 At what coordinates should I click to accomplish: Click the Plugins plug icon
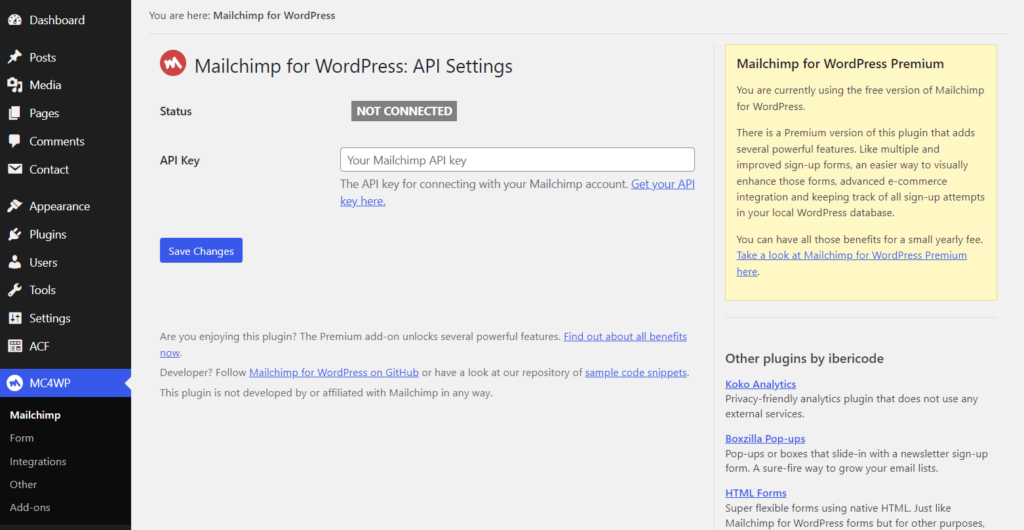(x=14, y=234)
